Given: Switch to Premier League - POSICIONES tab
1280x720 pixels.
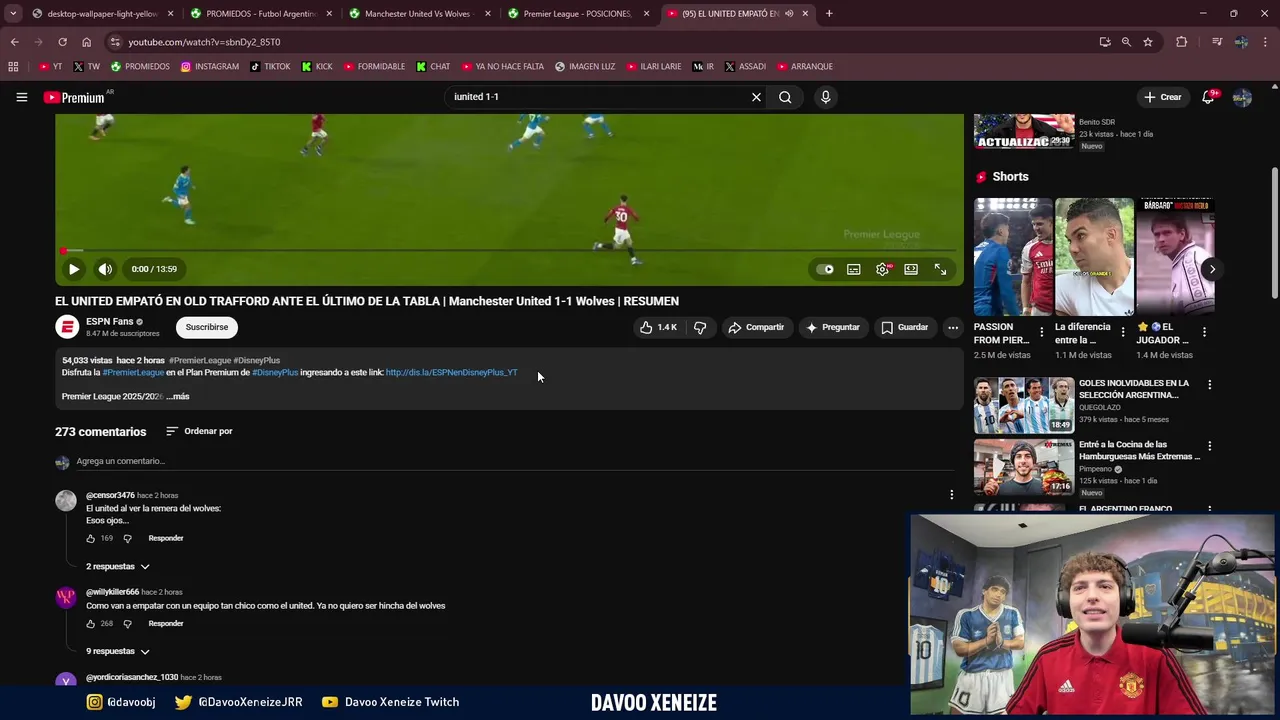Looking at the screenshot, I should pos(577,14).
